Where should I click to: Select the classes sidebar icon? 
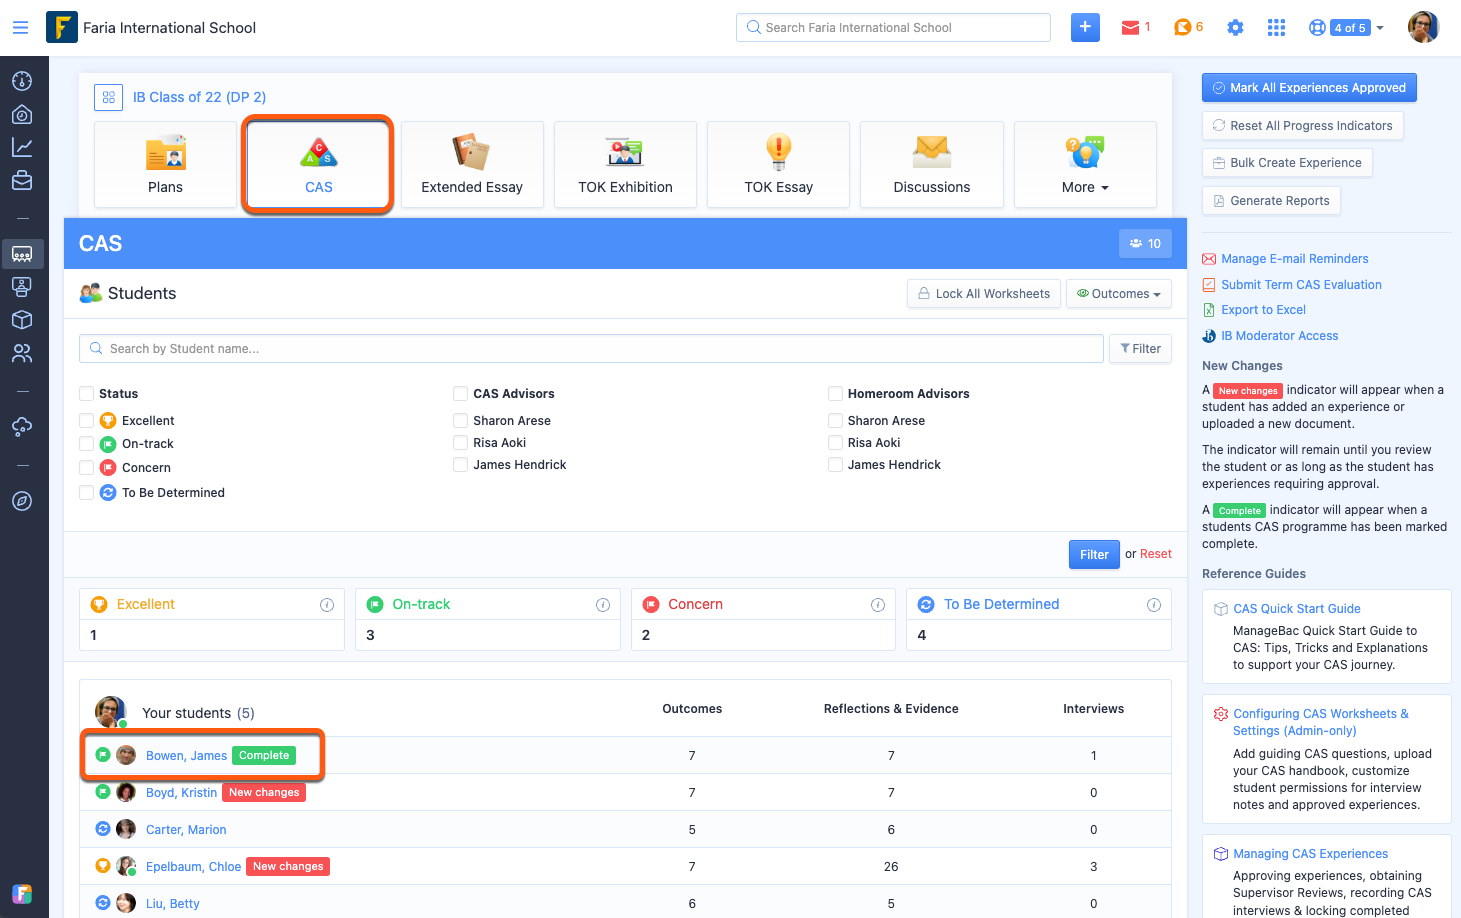click(22, 254)
